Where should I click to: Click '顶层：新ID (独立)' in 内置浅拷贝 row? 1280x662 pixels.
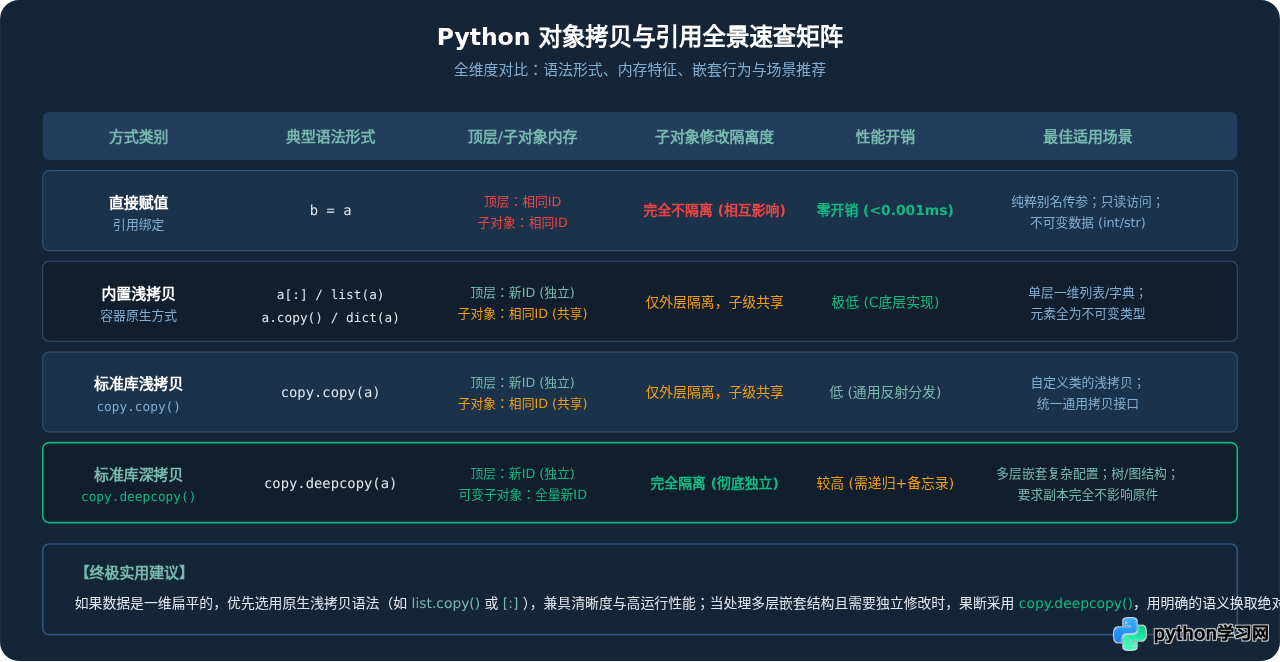pos(522,293)
